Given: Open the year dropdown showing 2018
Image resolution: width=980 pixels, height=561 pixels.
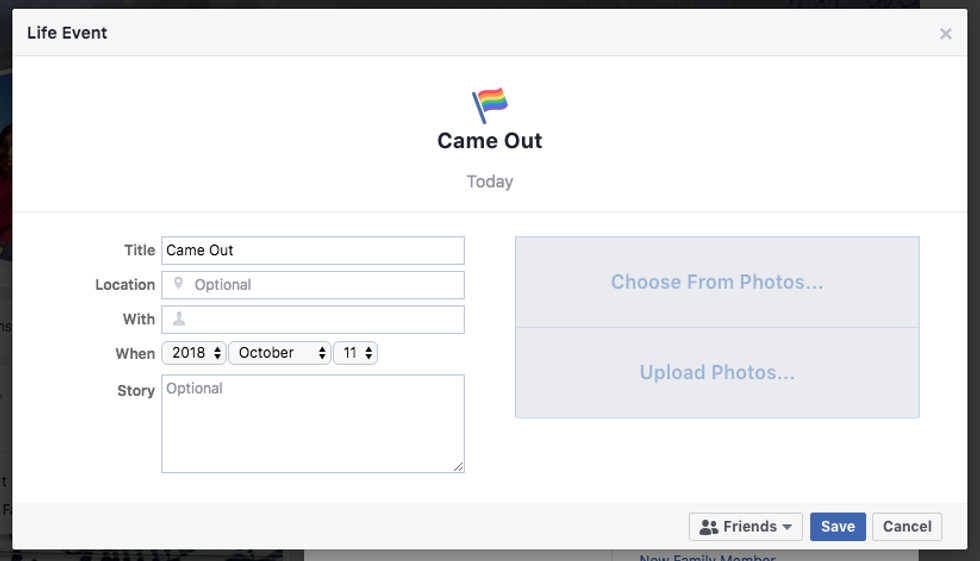Looking at the screenshot, I should [x=196, y=353].
